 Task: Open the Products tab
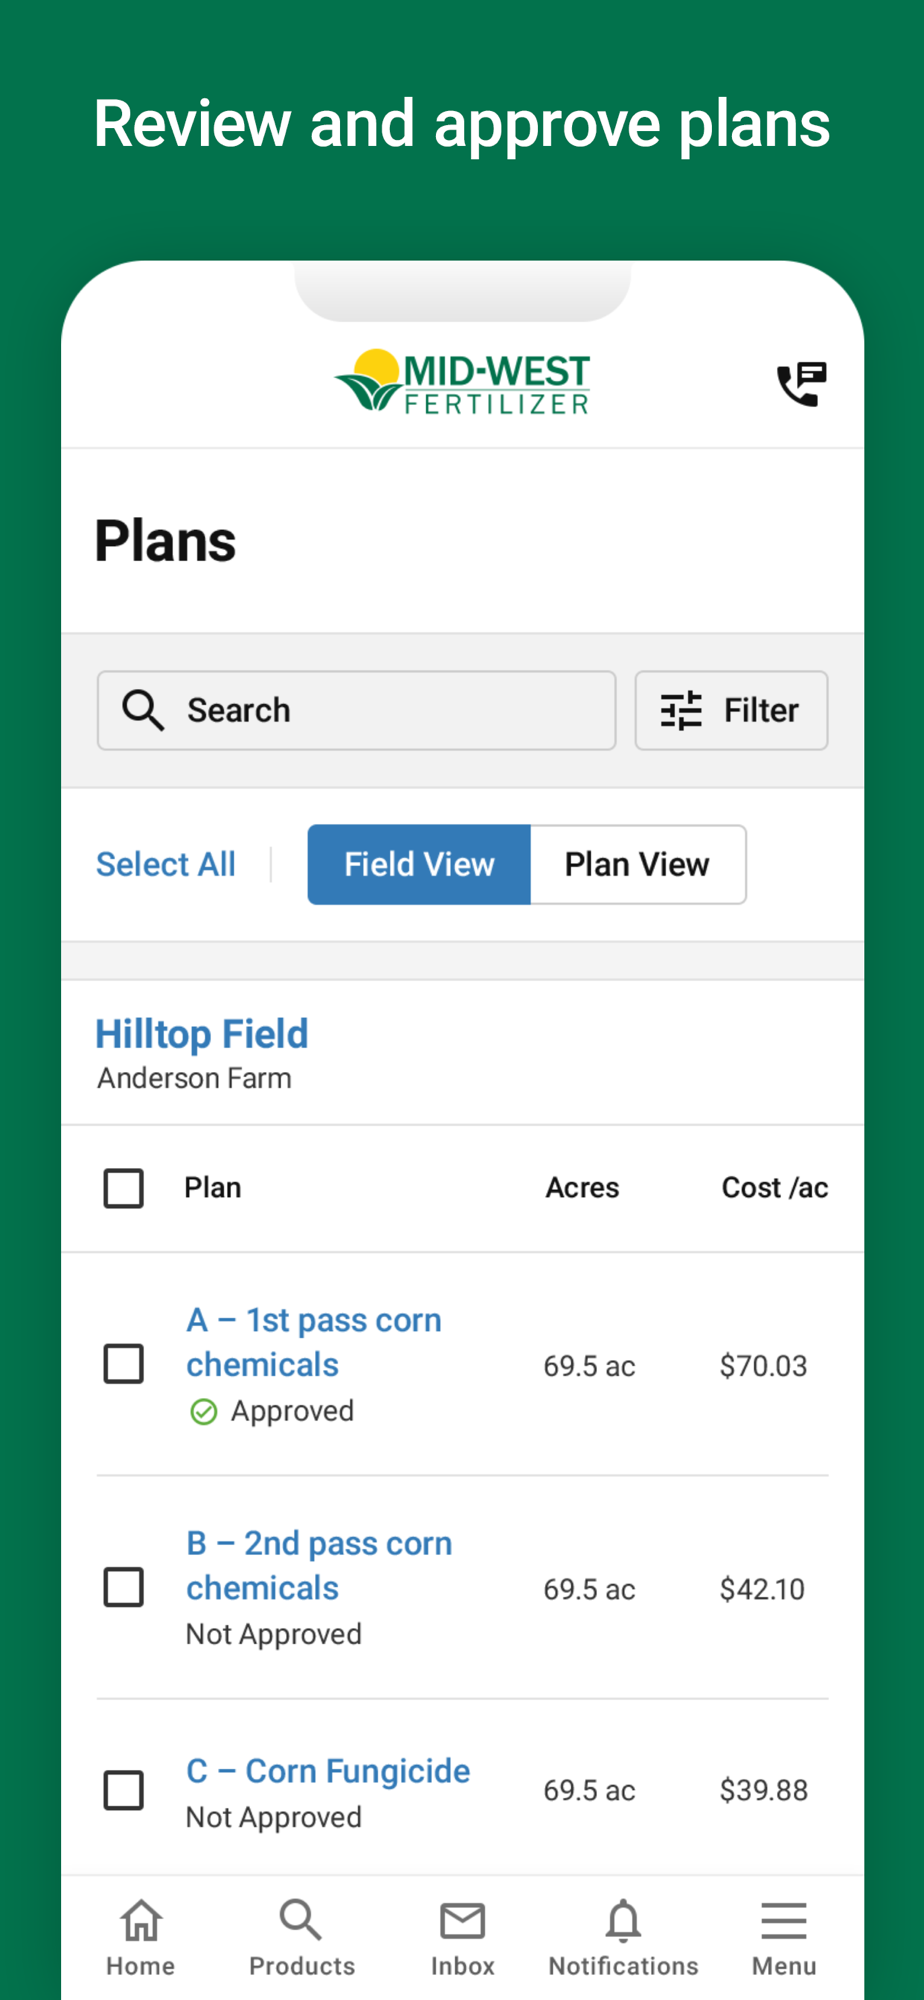tap(302, 1938)
